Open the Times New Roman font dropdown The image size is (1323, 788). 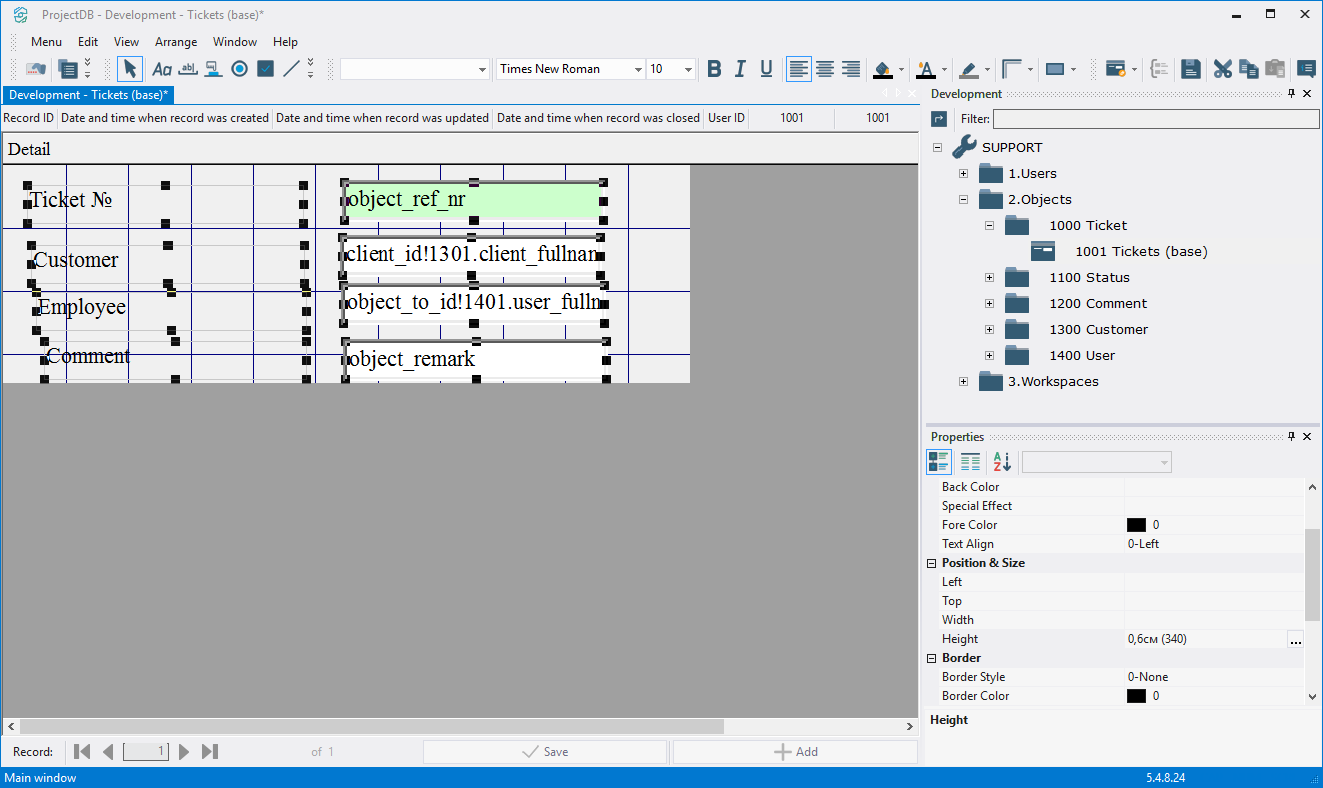[x=638, y=69]
